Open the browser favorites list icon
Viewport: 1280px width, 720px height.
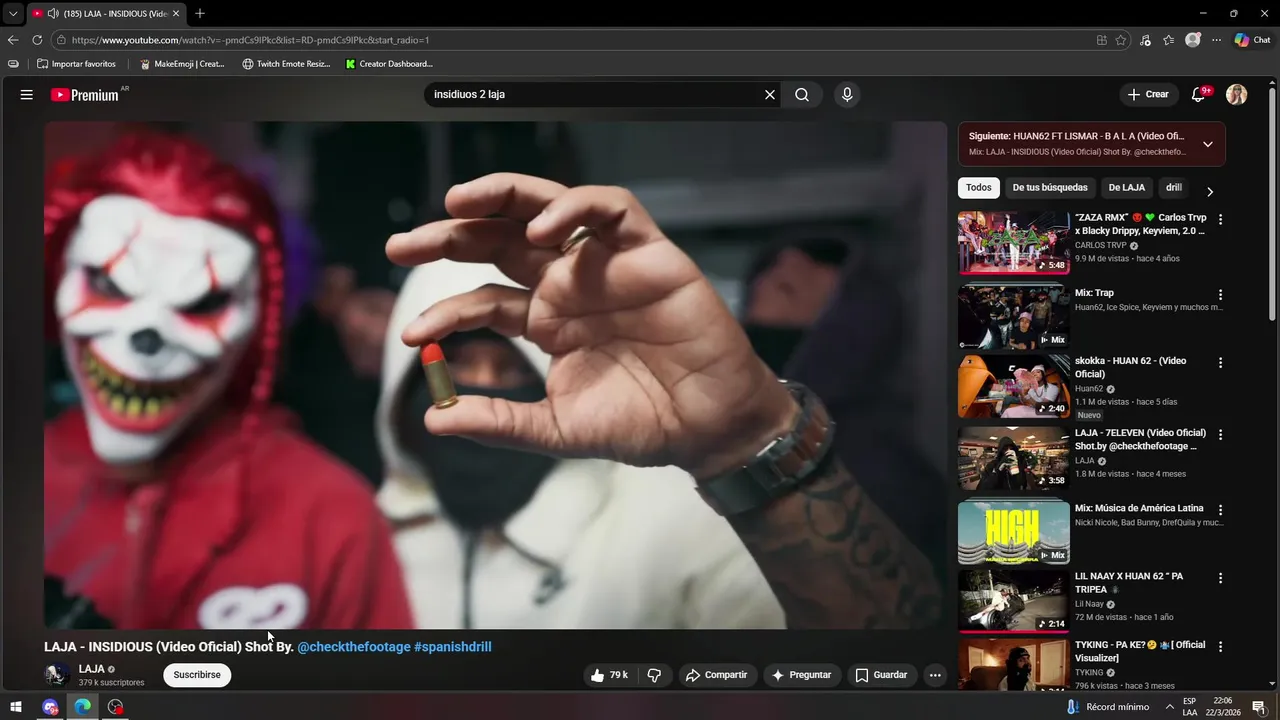click(x=1169, y=40)
